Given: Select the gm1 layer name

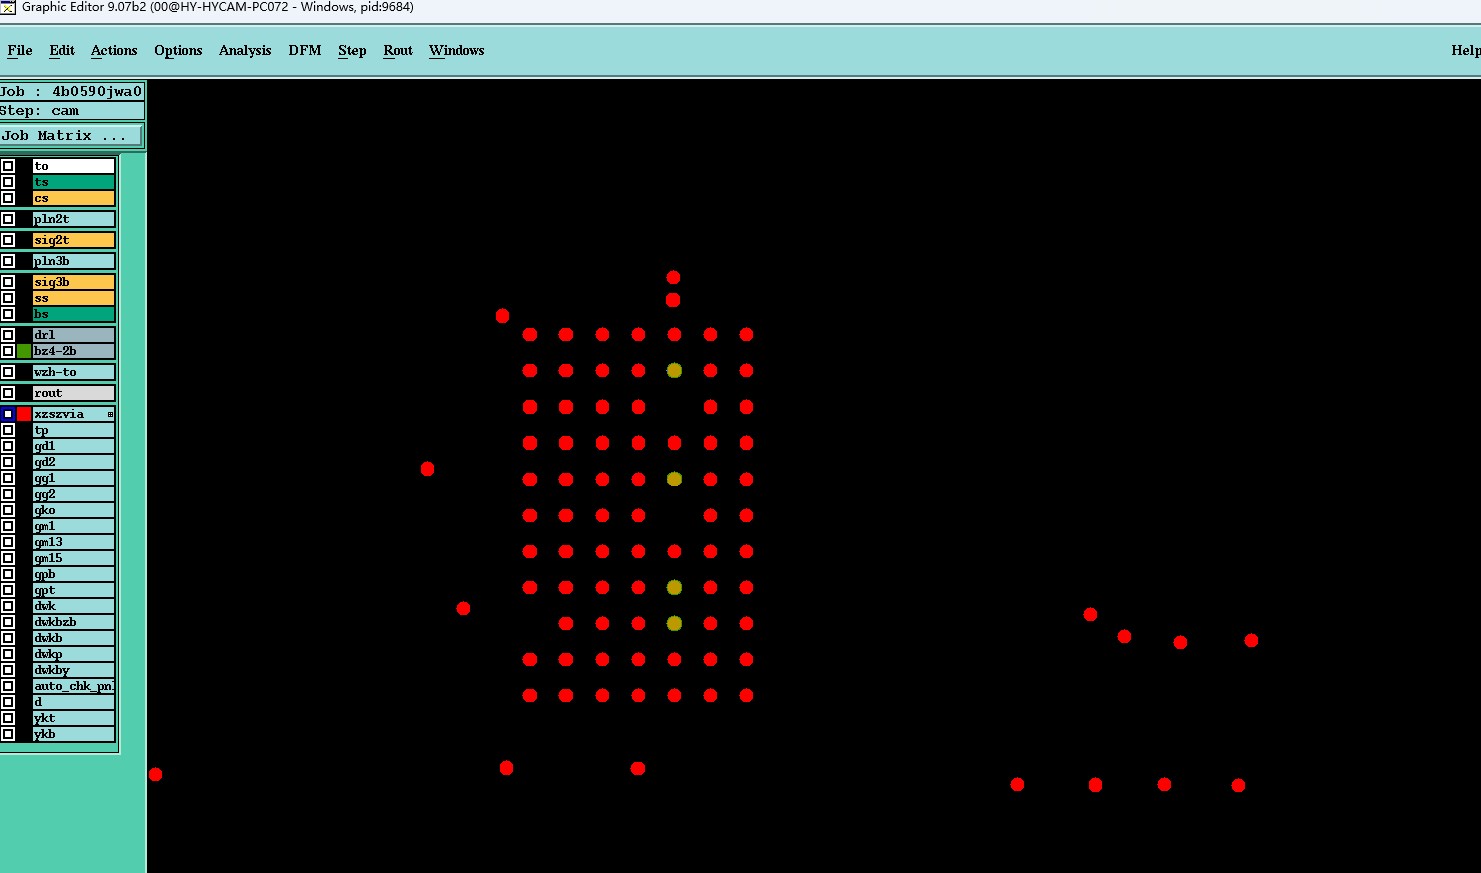Looking at the screenshot, I should point(74,526).
